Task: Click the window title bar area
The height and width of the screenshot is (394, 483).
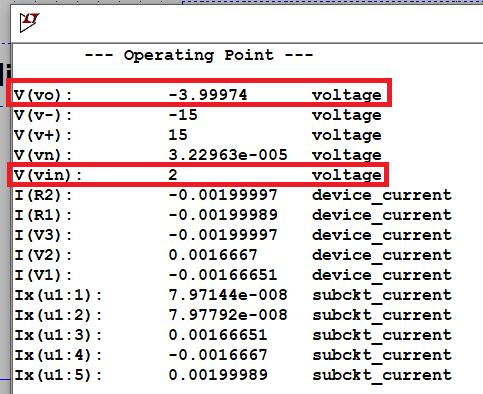Action: 247,24
